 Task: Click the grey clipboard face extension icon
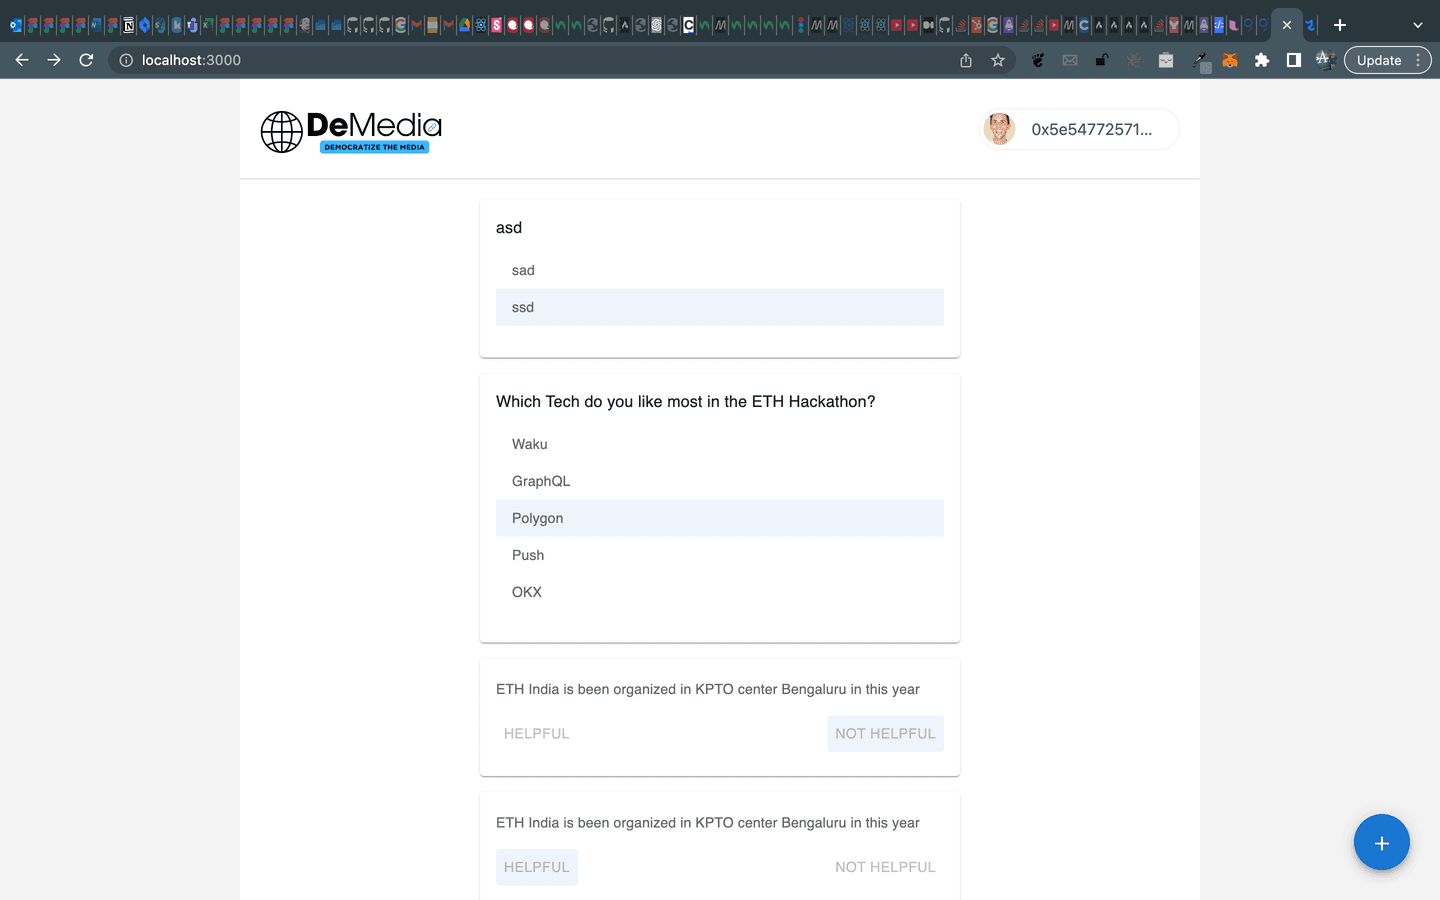pyautogui.click(x=1166, y=60)
